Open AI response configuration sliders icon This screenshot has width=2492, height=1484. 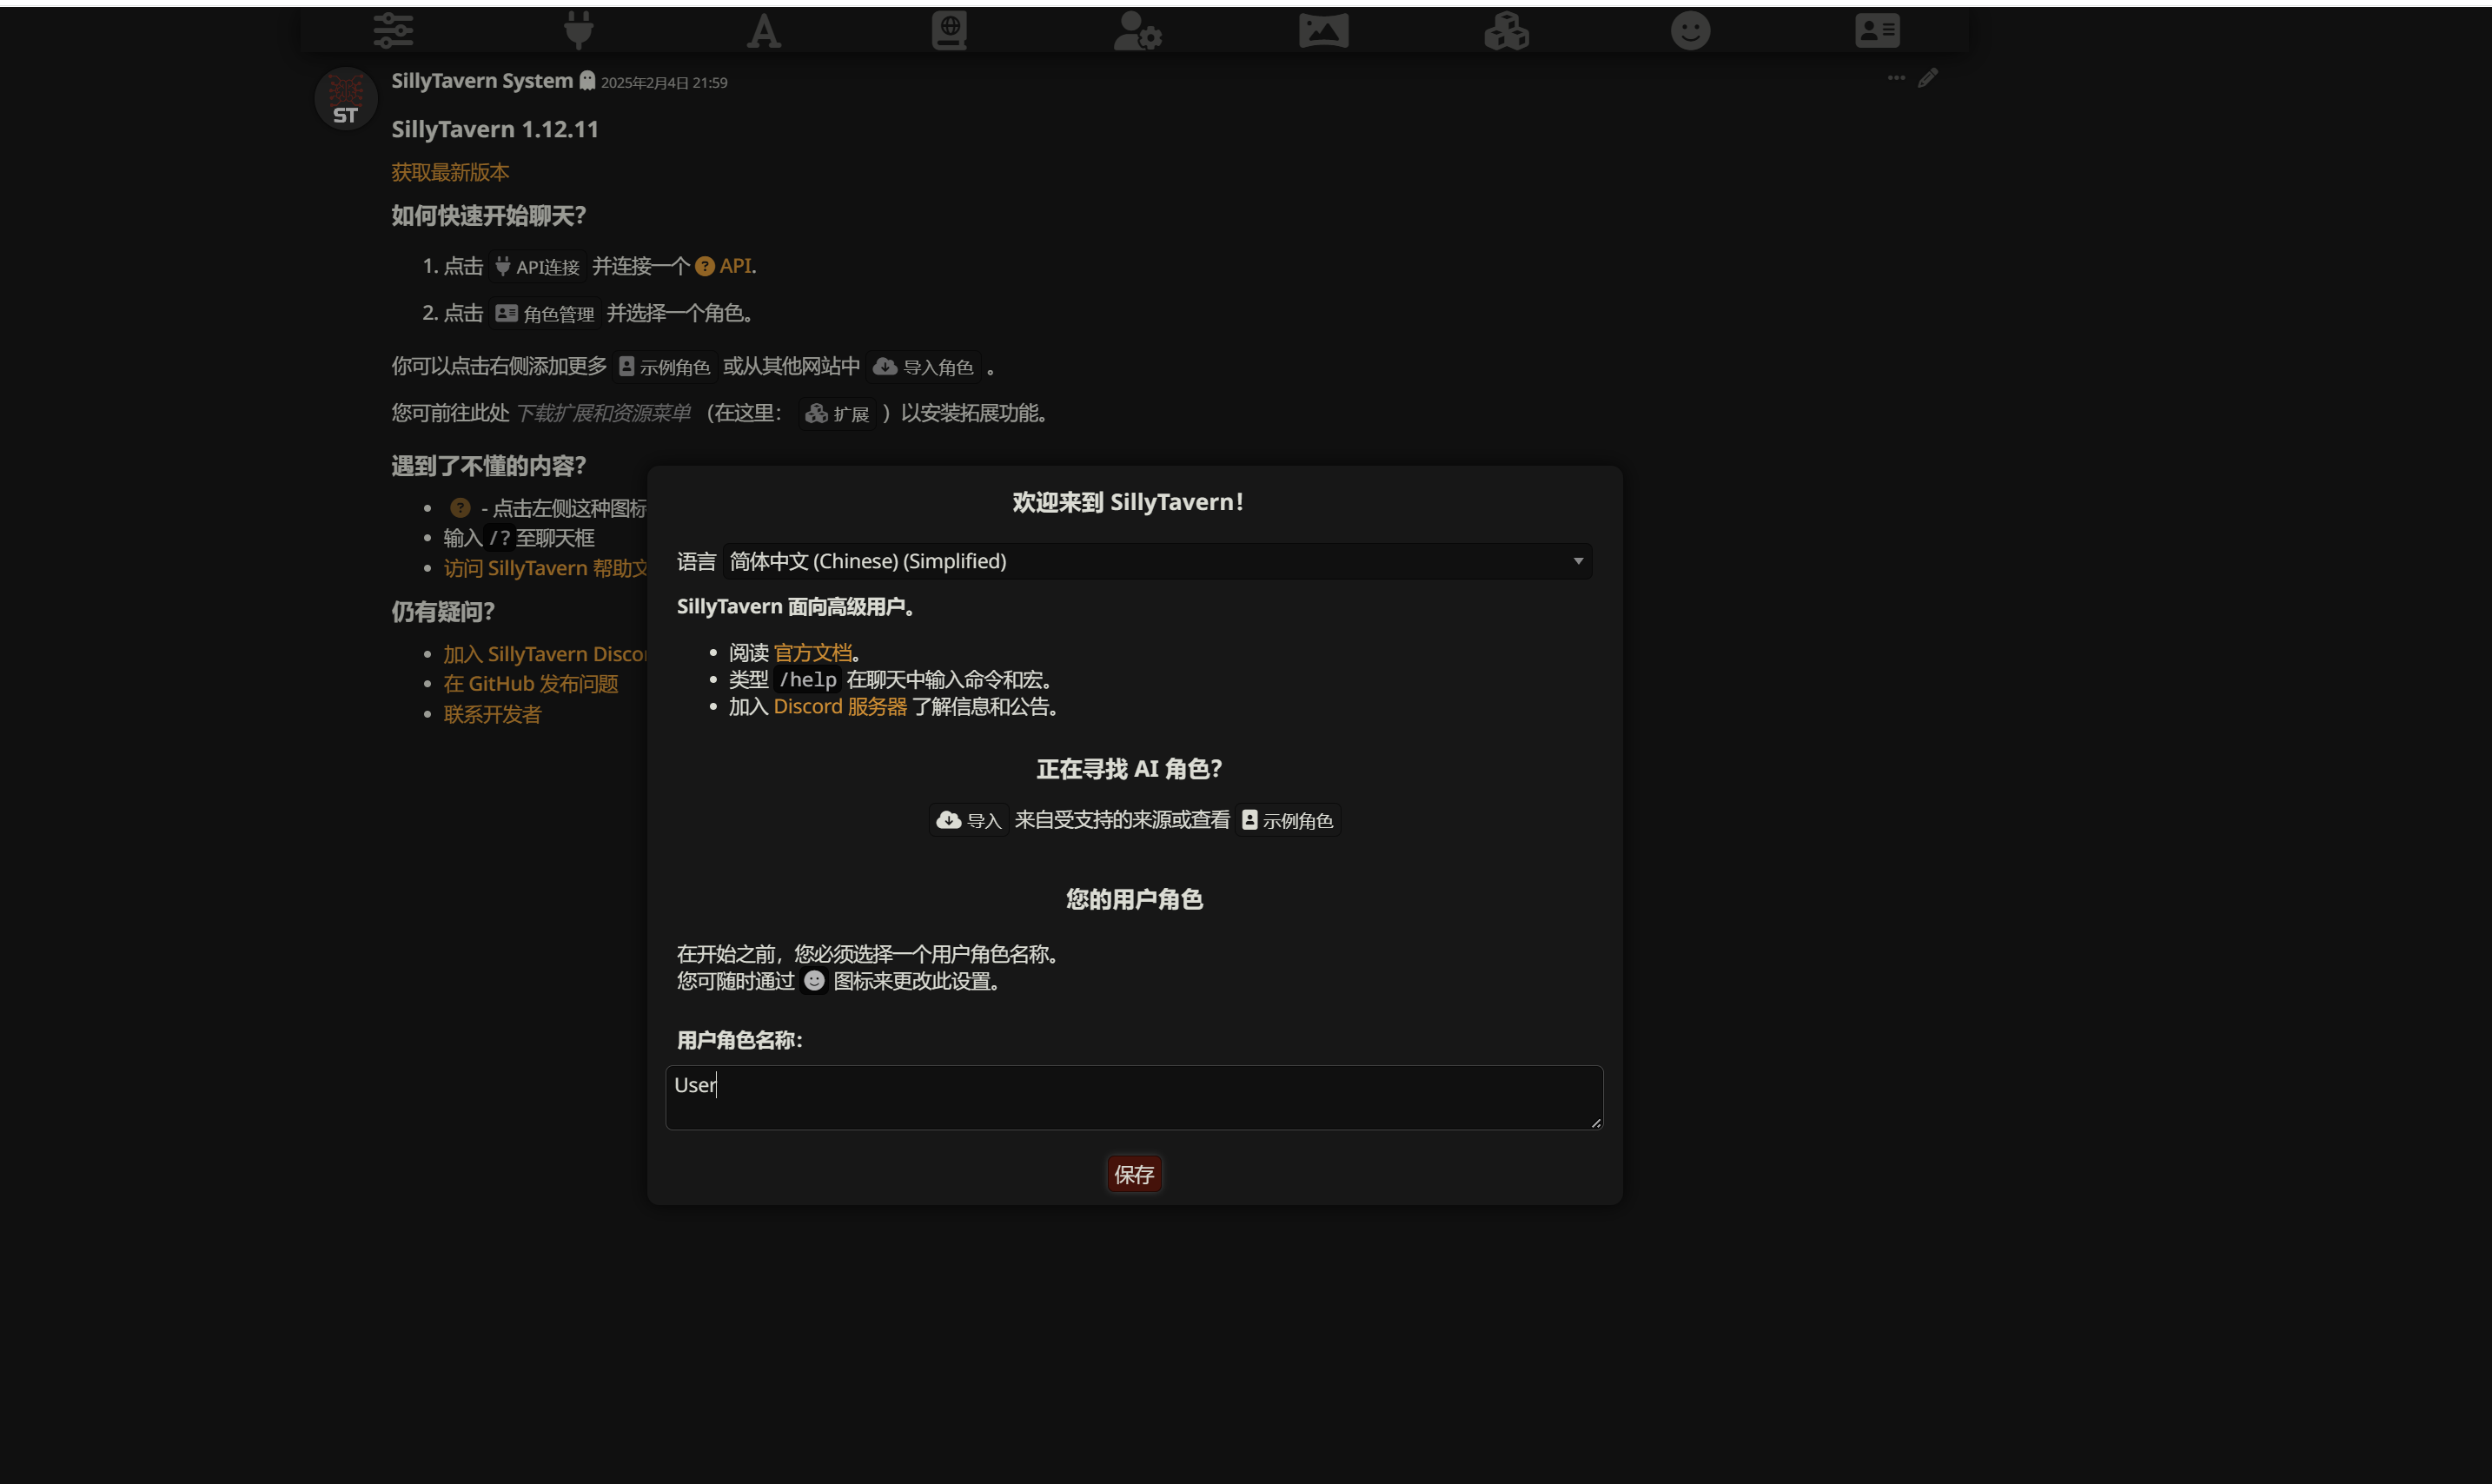pos(393,30)
